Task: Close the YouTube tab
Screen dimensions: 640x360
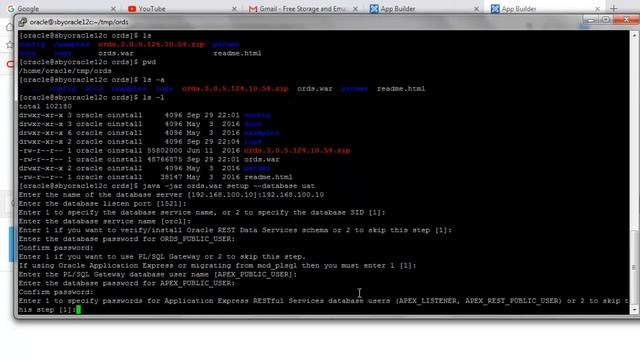Action: point(234,9)
